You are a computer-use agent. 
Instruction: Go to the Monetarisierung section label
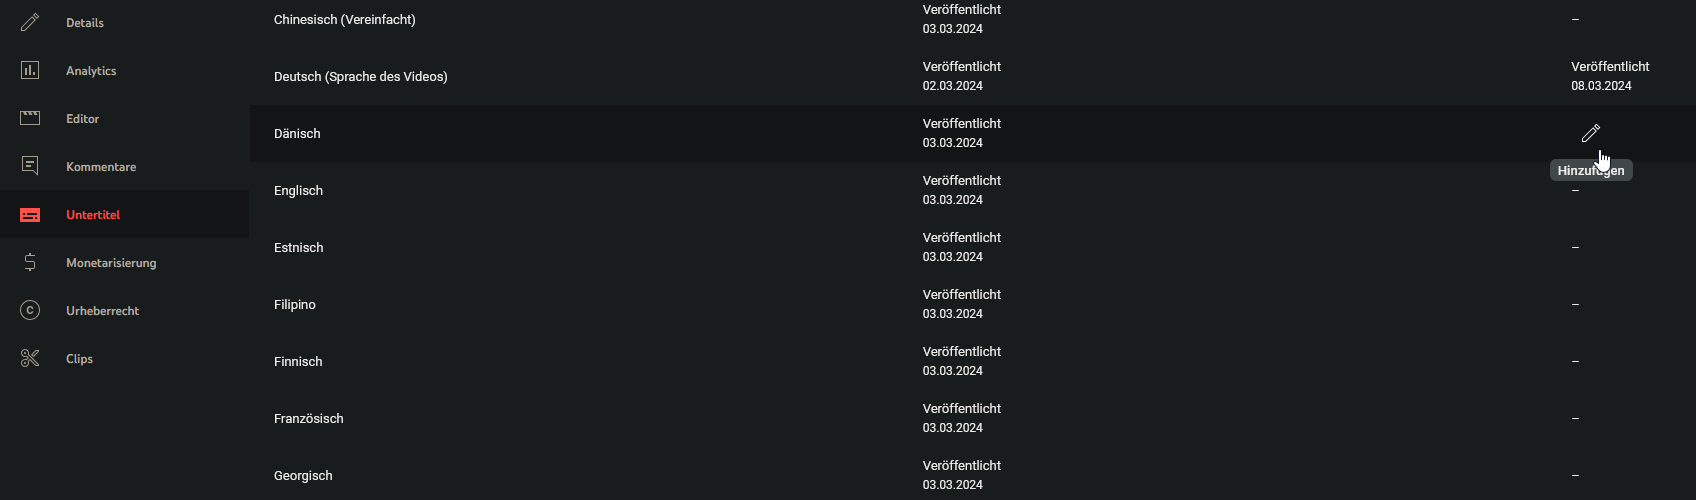pyautogui.click(x=111, y=263)
